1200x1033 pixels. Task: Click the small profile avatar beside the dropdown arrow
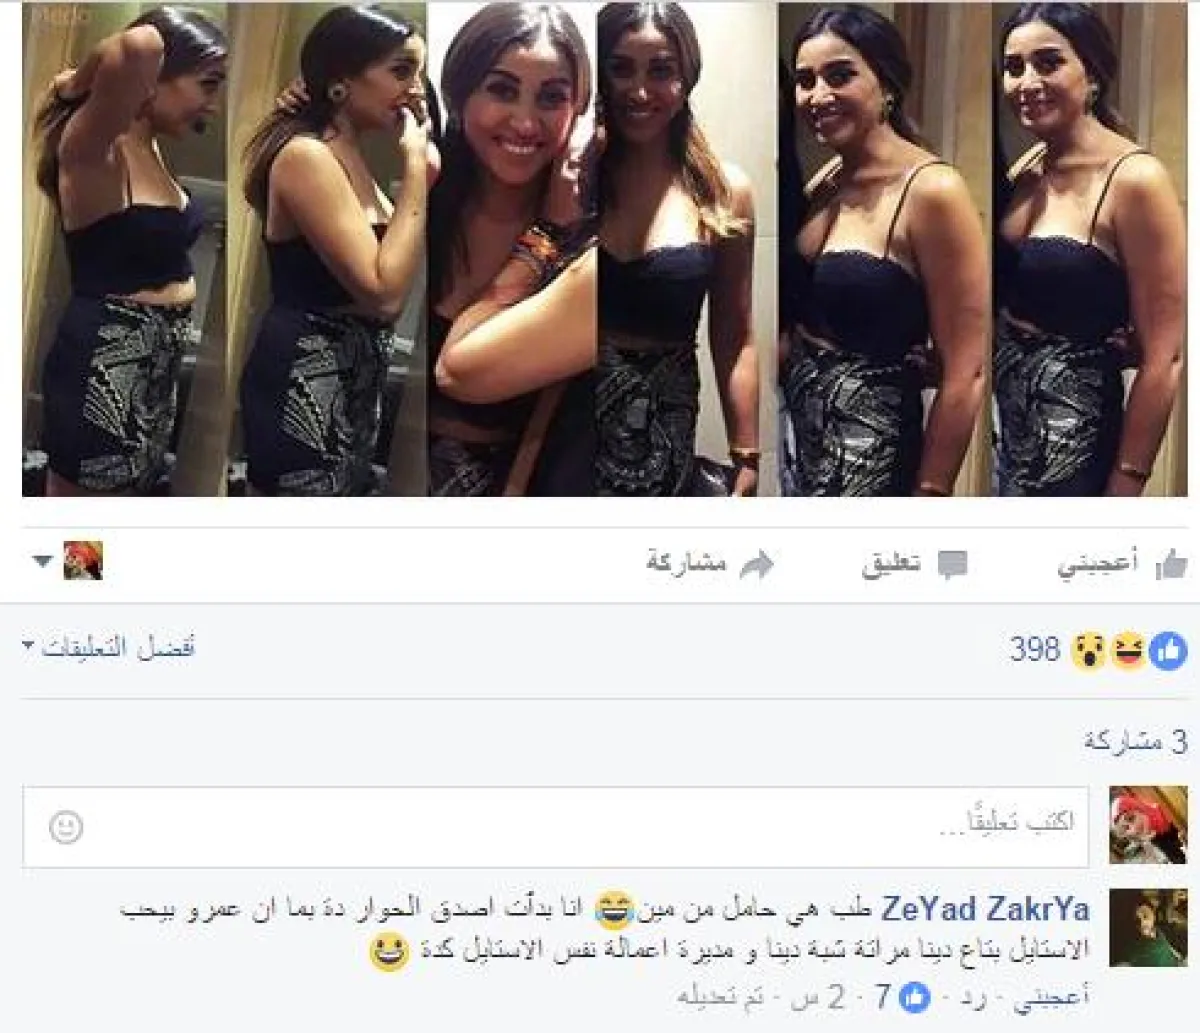[83, 561]
